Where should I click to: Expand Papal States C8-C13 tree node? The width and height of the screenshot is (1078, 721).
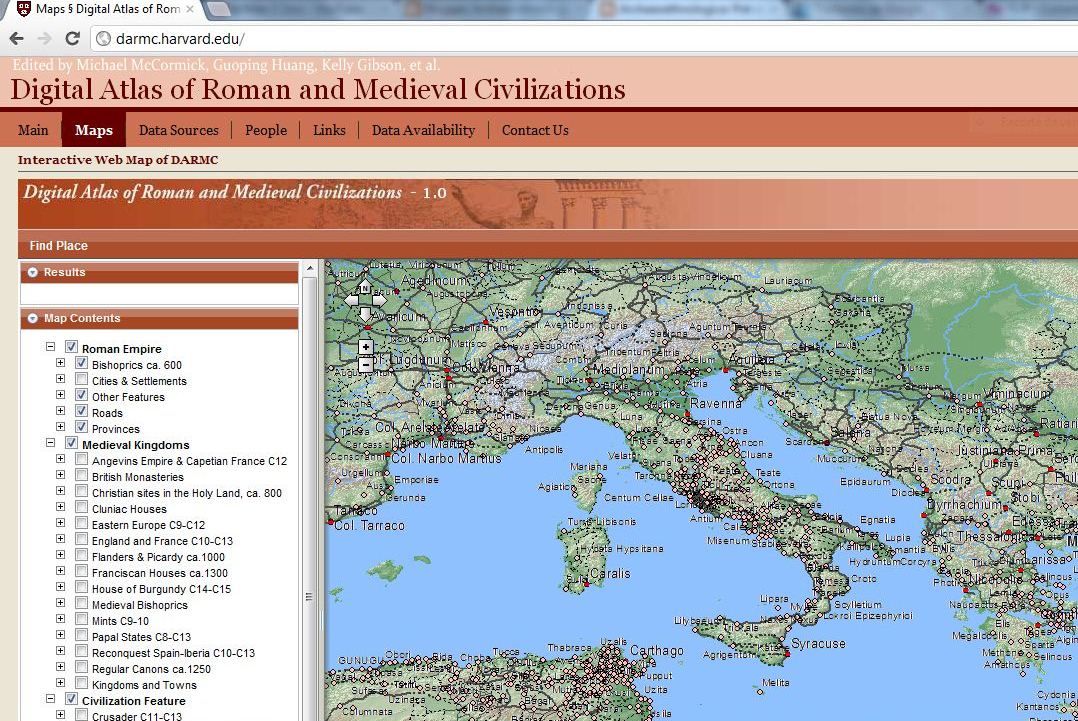click(x=60, y=635)
